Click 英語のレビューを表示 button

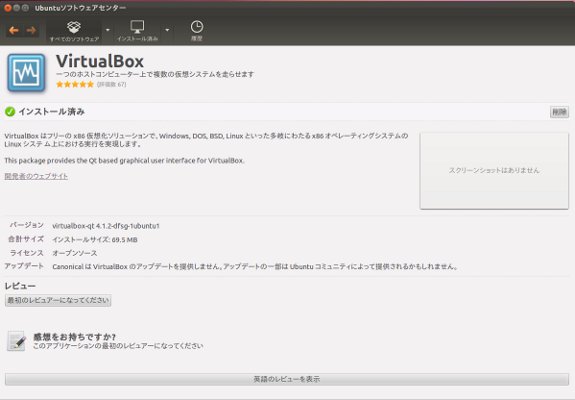(x=287, y=379)
